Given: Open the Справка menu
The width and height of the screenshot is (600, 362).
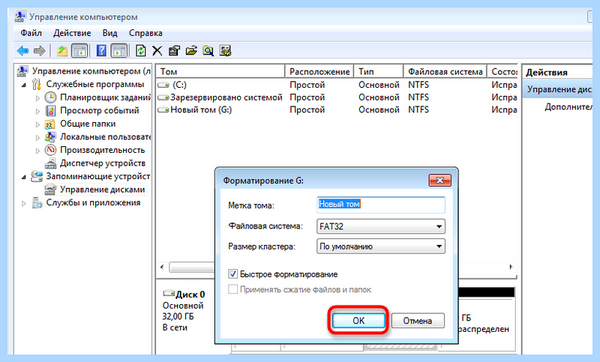Looking at the screenshot, I should (145, 33).
